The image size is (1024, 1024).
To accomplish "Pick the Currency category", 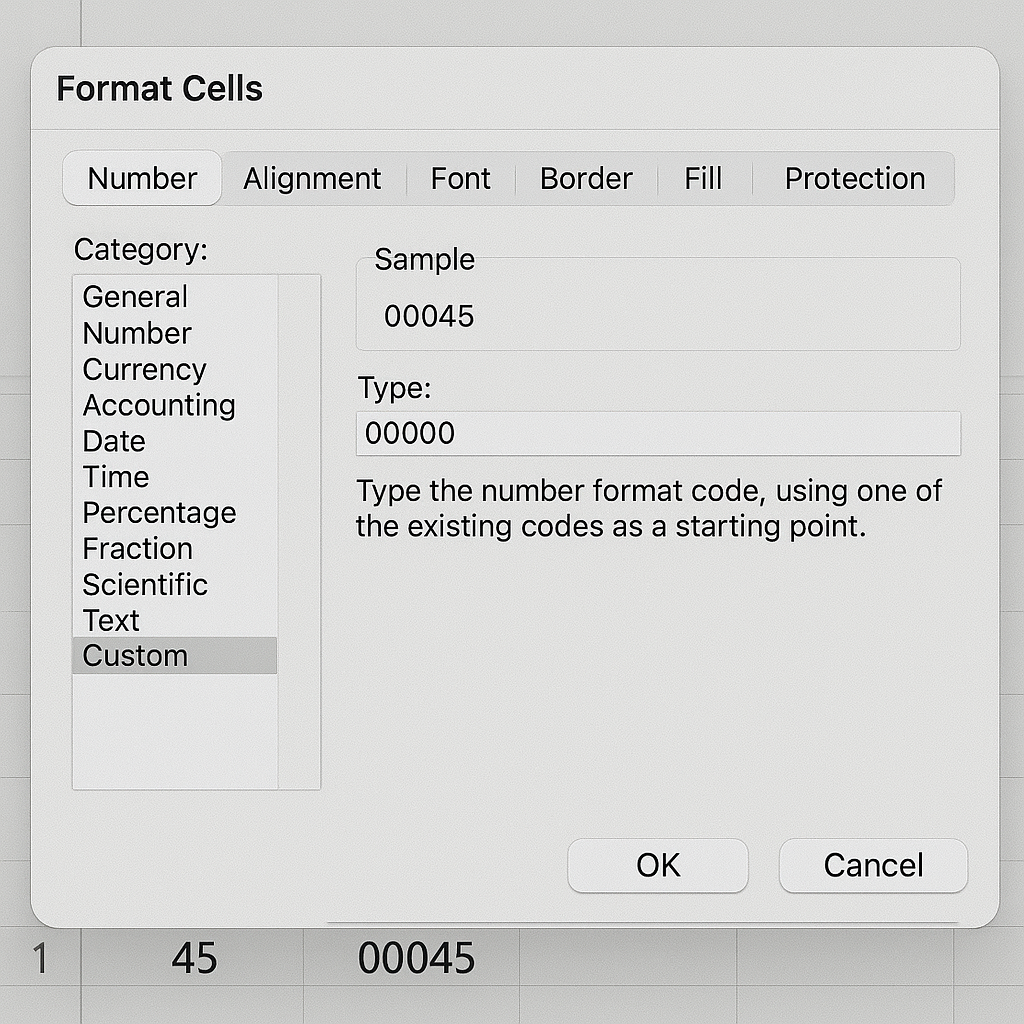I will click(144, 369).
